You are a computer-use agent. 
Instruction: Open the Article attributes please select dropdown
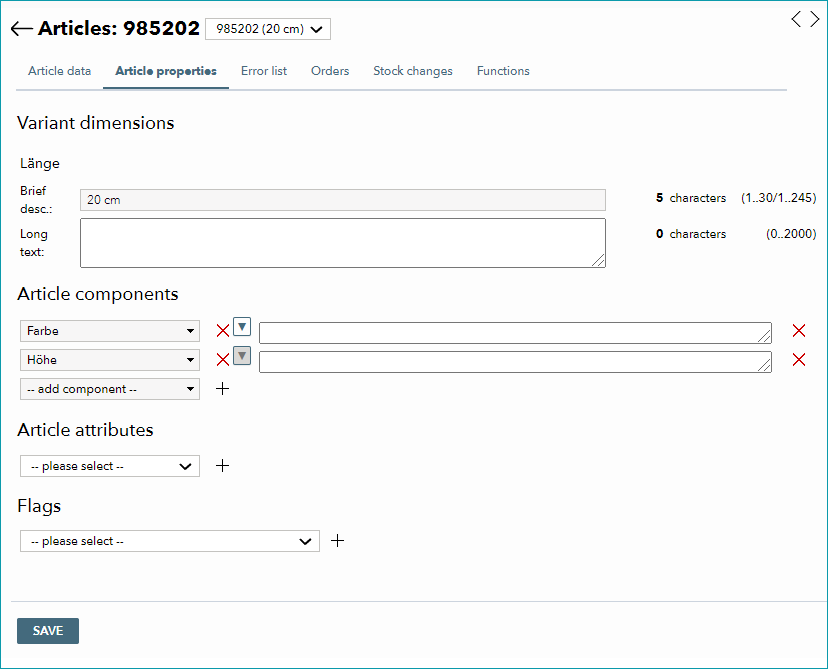[110, 466]
